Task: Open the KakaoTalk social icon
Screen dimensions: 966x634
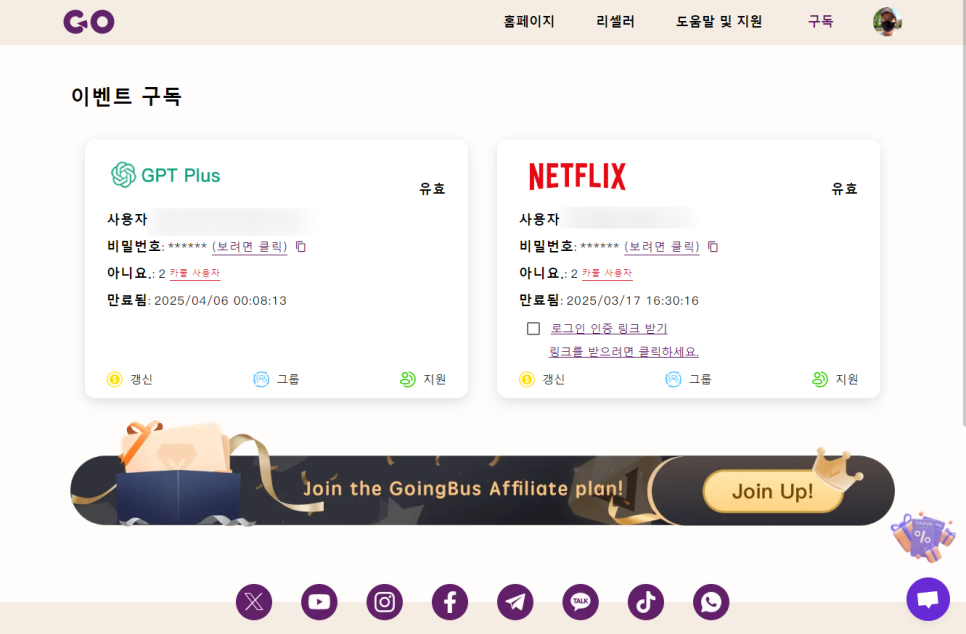Action: (580, 602)
